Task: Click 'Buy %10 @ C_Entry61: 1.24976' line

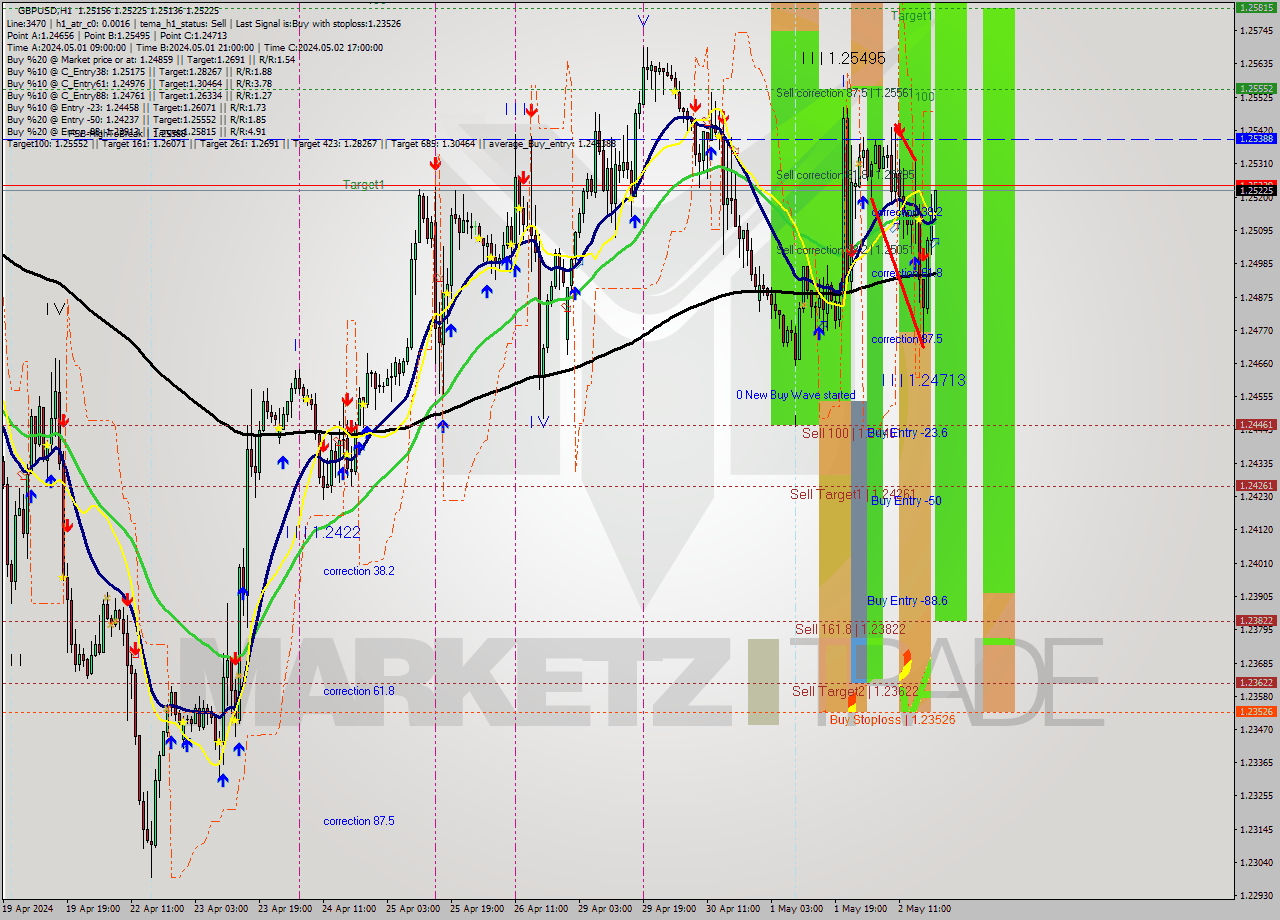Action: pyautogui.click(x=138, y=83)
